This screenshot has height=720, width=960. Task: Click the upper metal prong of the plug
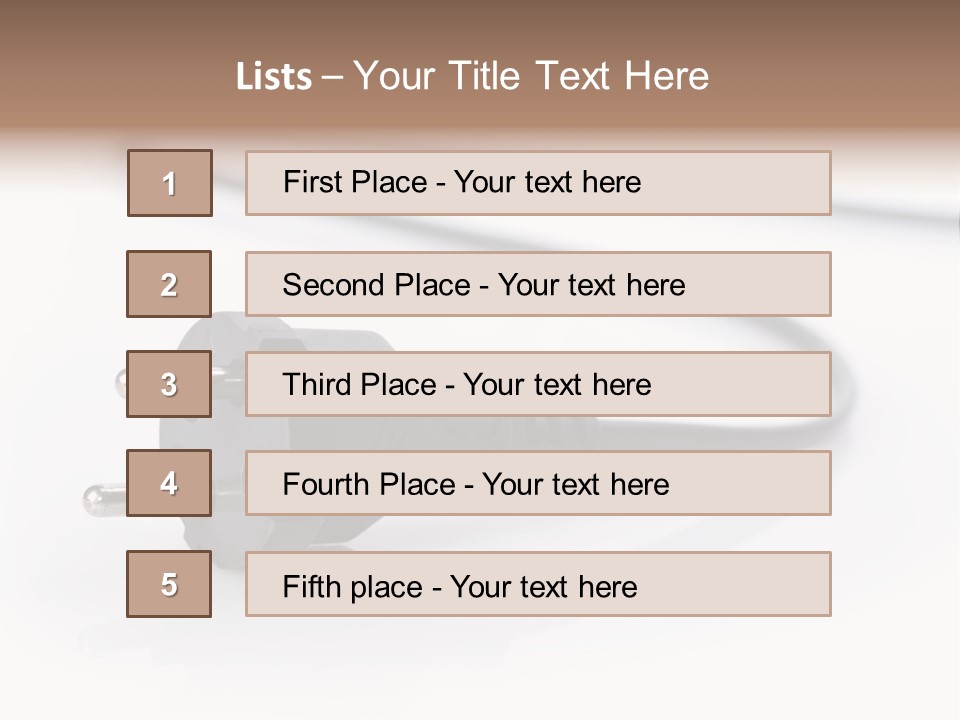click(123, 381)
